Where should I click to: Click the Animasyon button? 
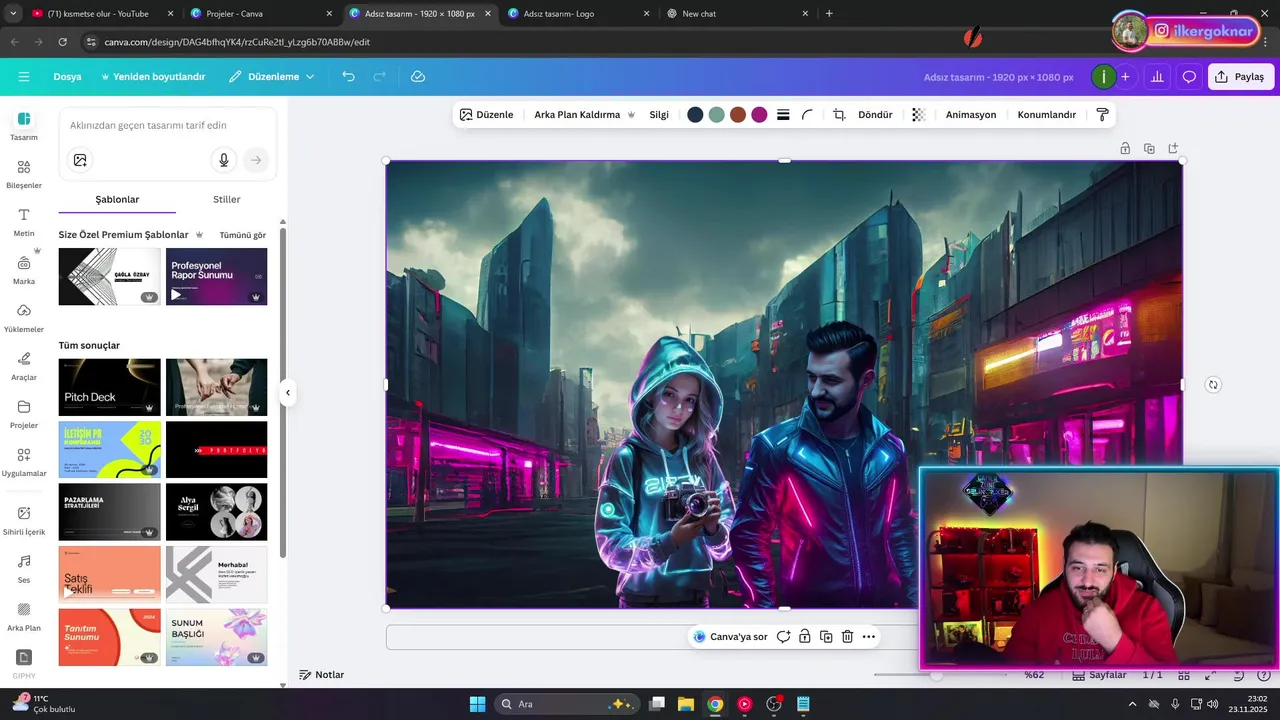coord(971,115)
